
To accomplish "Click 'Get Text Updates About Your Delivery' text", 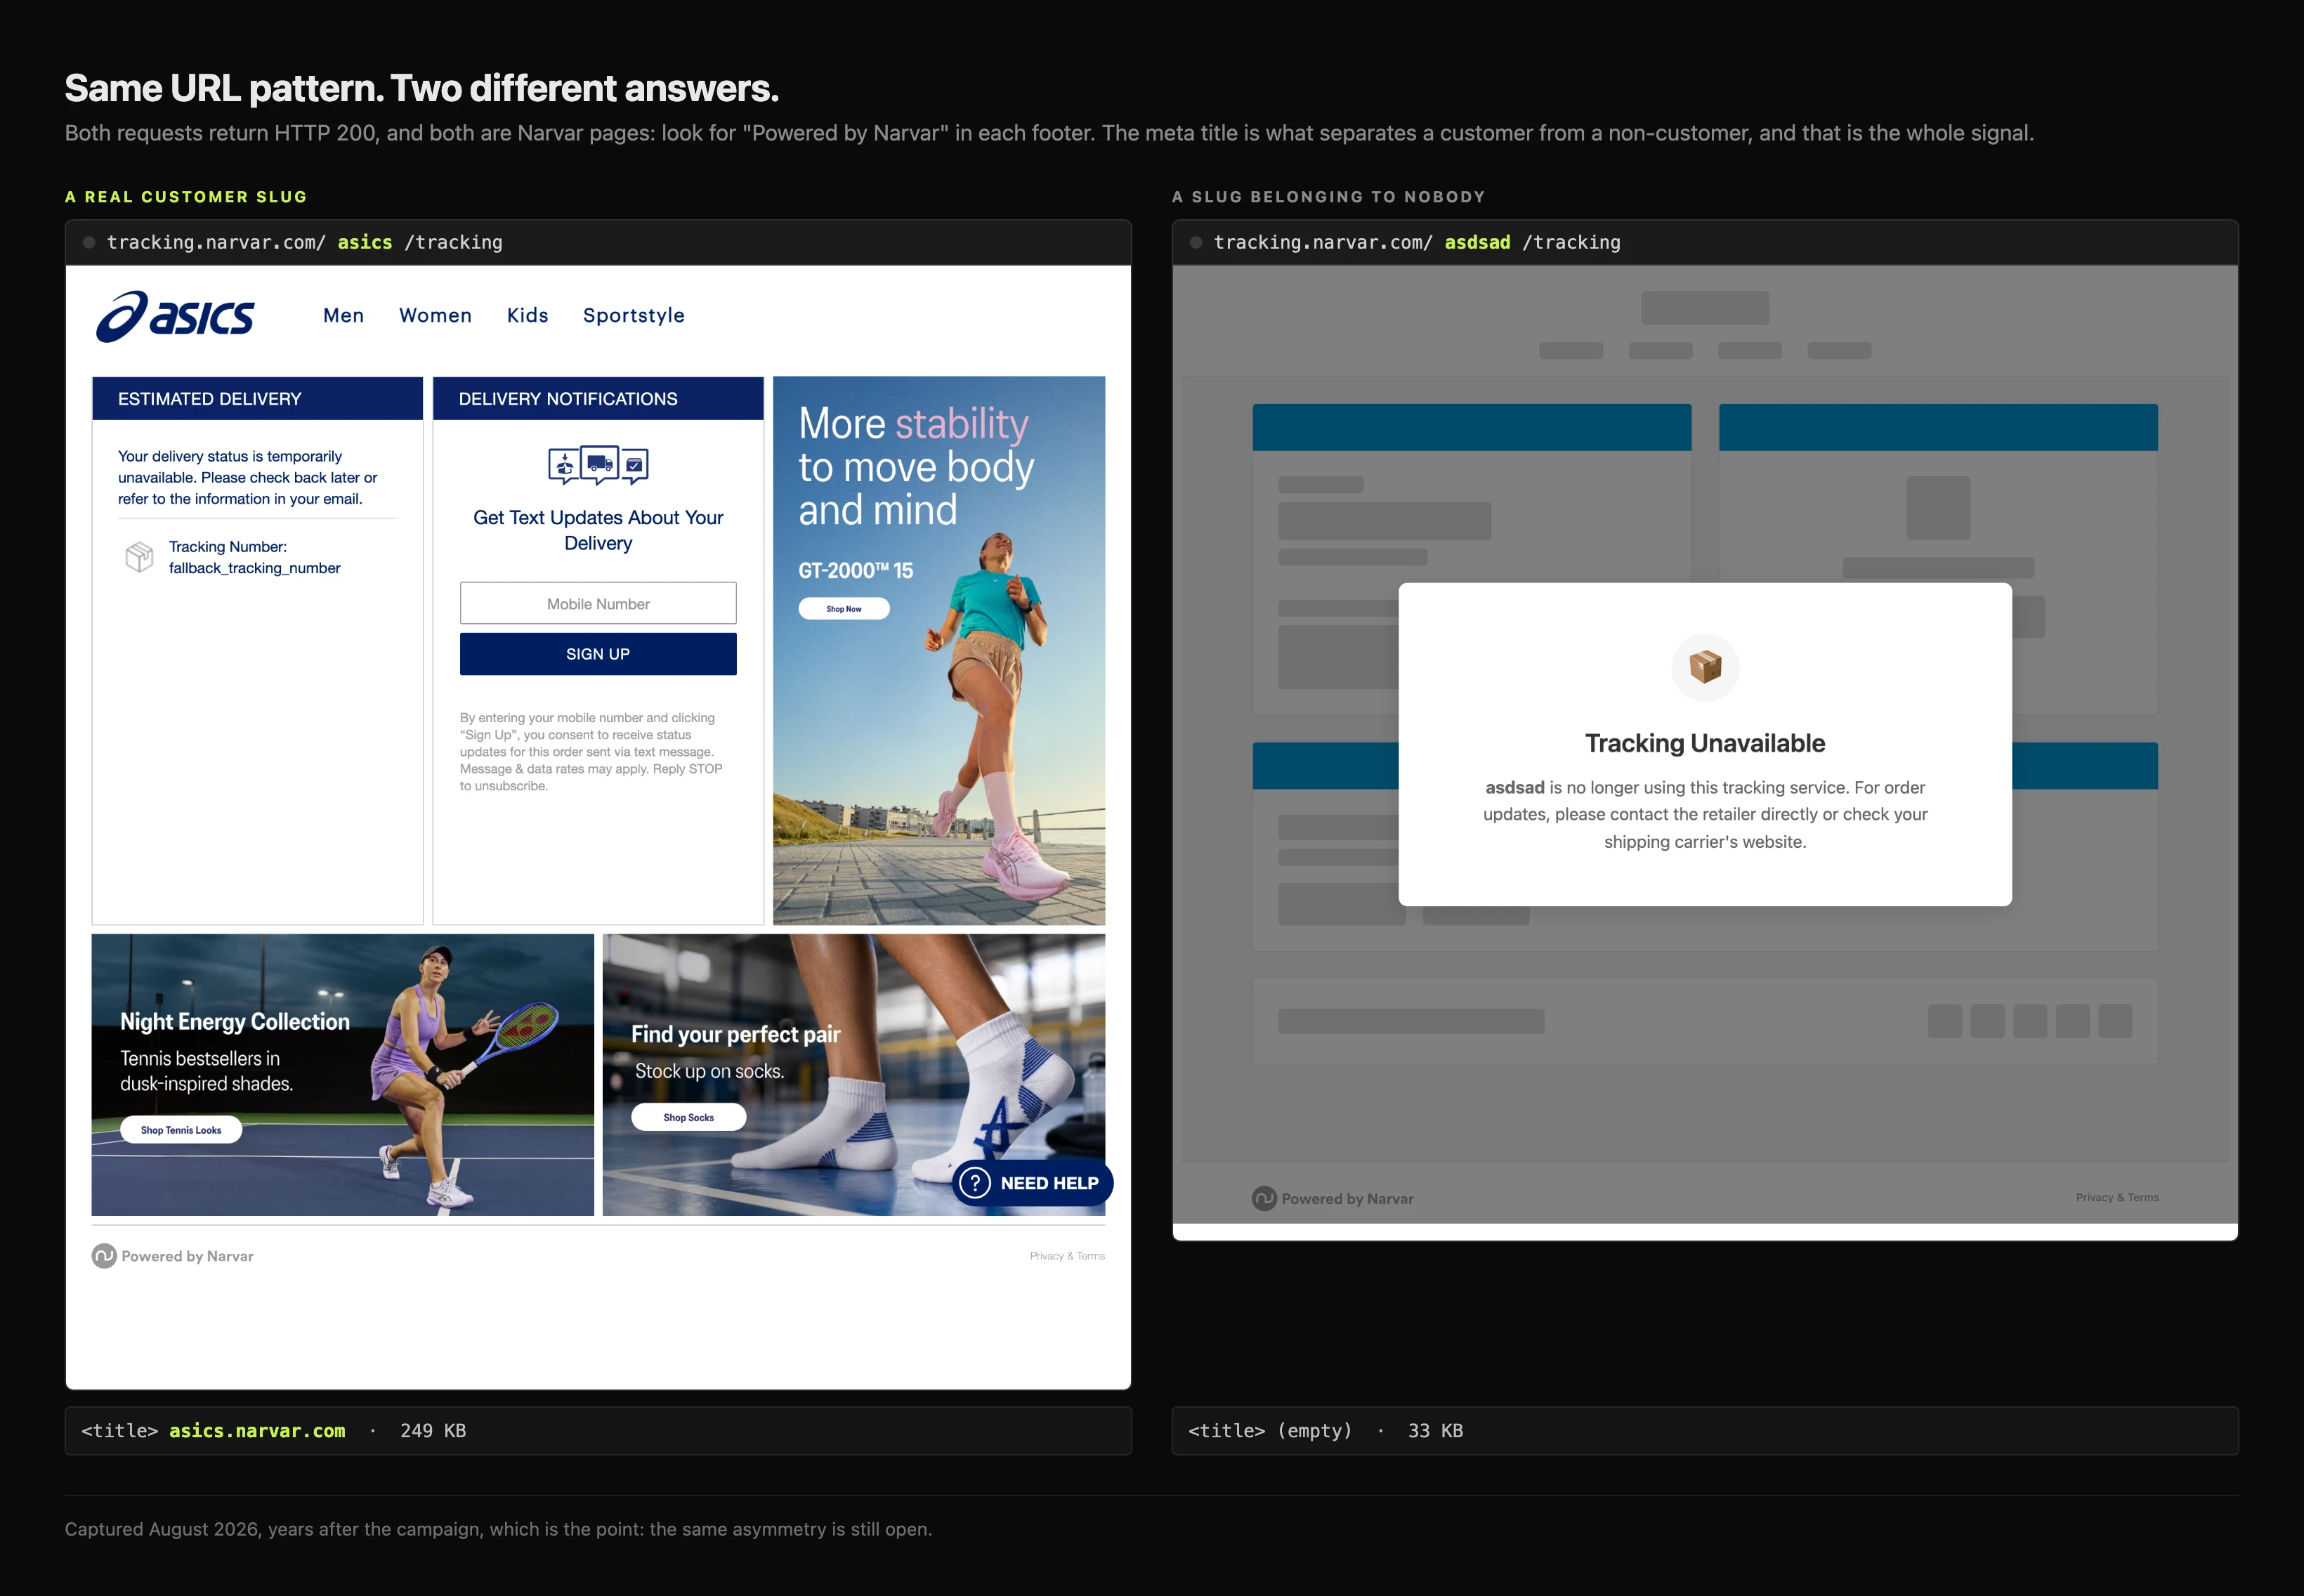I will [598, 530].
